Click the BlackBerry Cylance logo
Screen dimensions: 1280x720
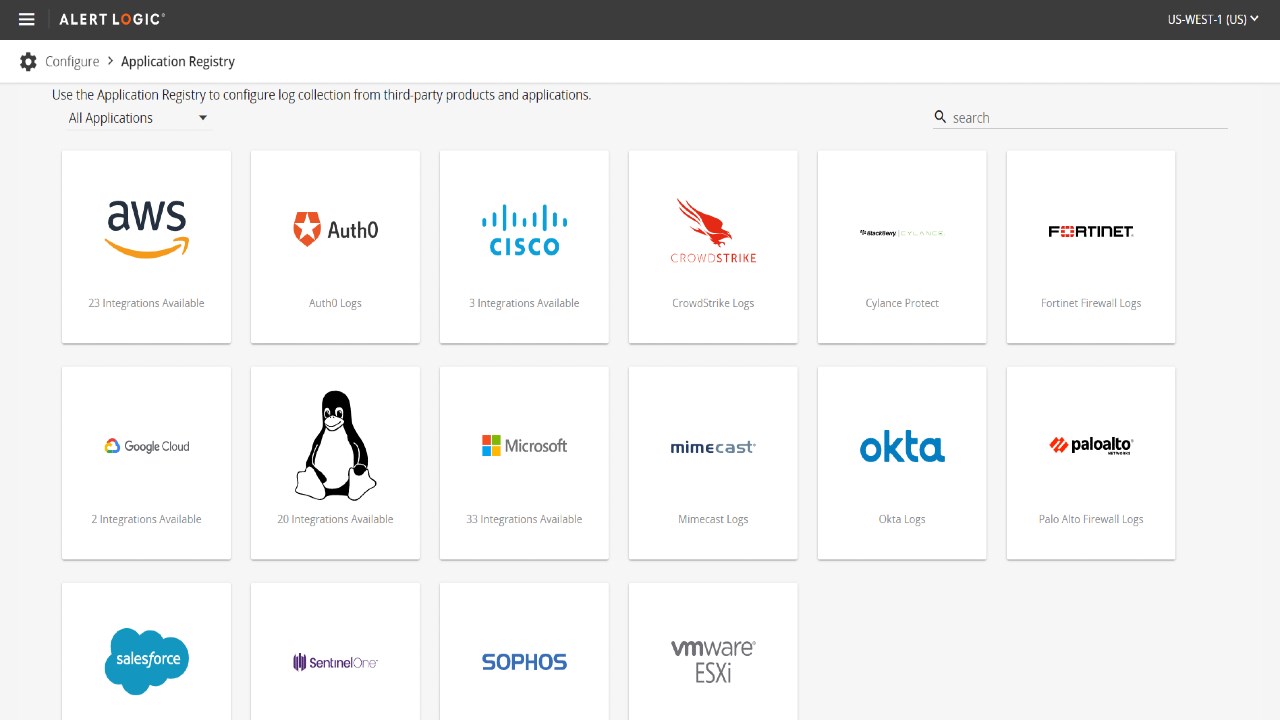click(902, 233)
